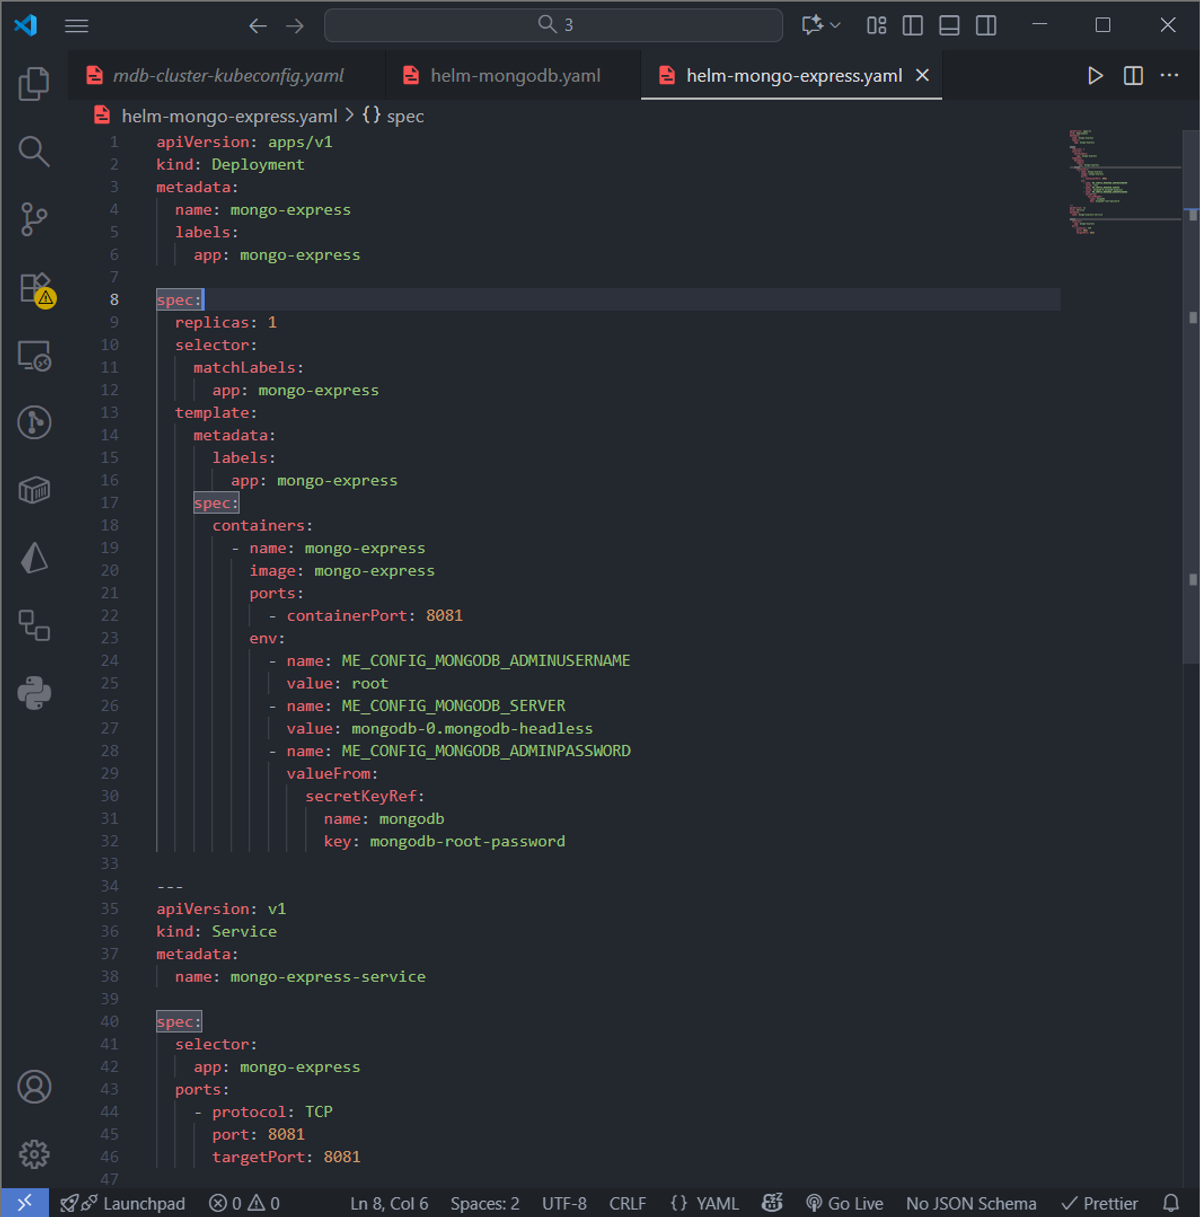Screen dimensions: 1200x1217
Task: Open the Accounts menu
Action: [x=34, y=1087]
